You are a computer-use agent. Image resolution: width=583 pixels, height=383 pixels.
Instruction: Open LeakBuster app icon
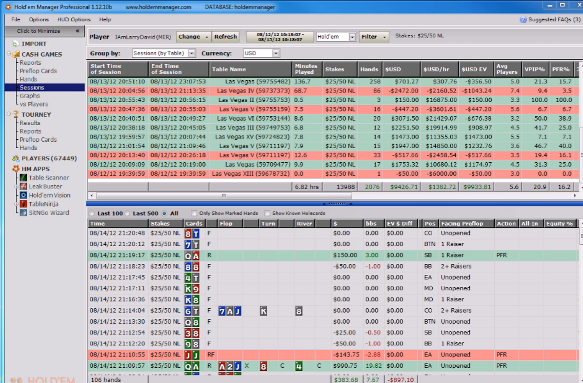click(x=23, y=187)
